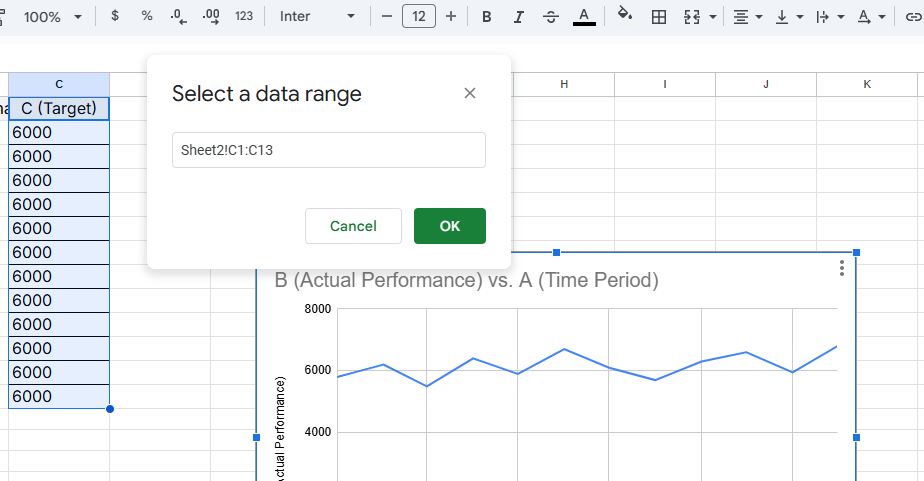This screenshot has width=924, height=481.
Task: Open the 123 number format menu
Action: click(244, 17)
